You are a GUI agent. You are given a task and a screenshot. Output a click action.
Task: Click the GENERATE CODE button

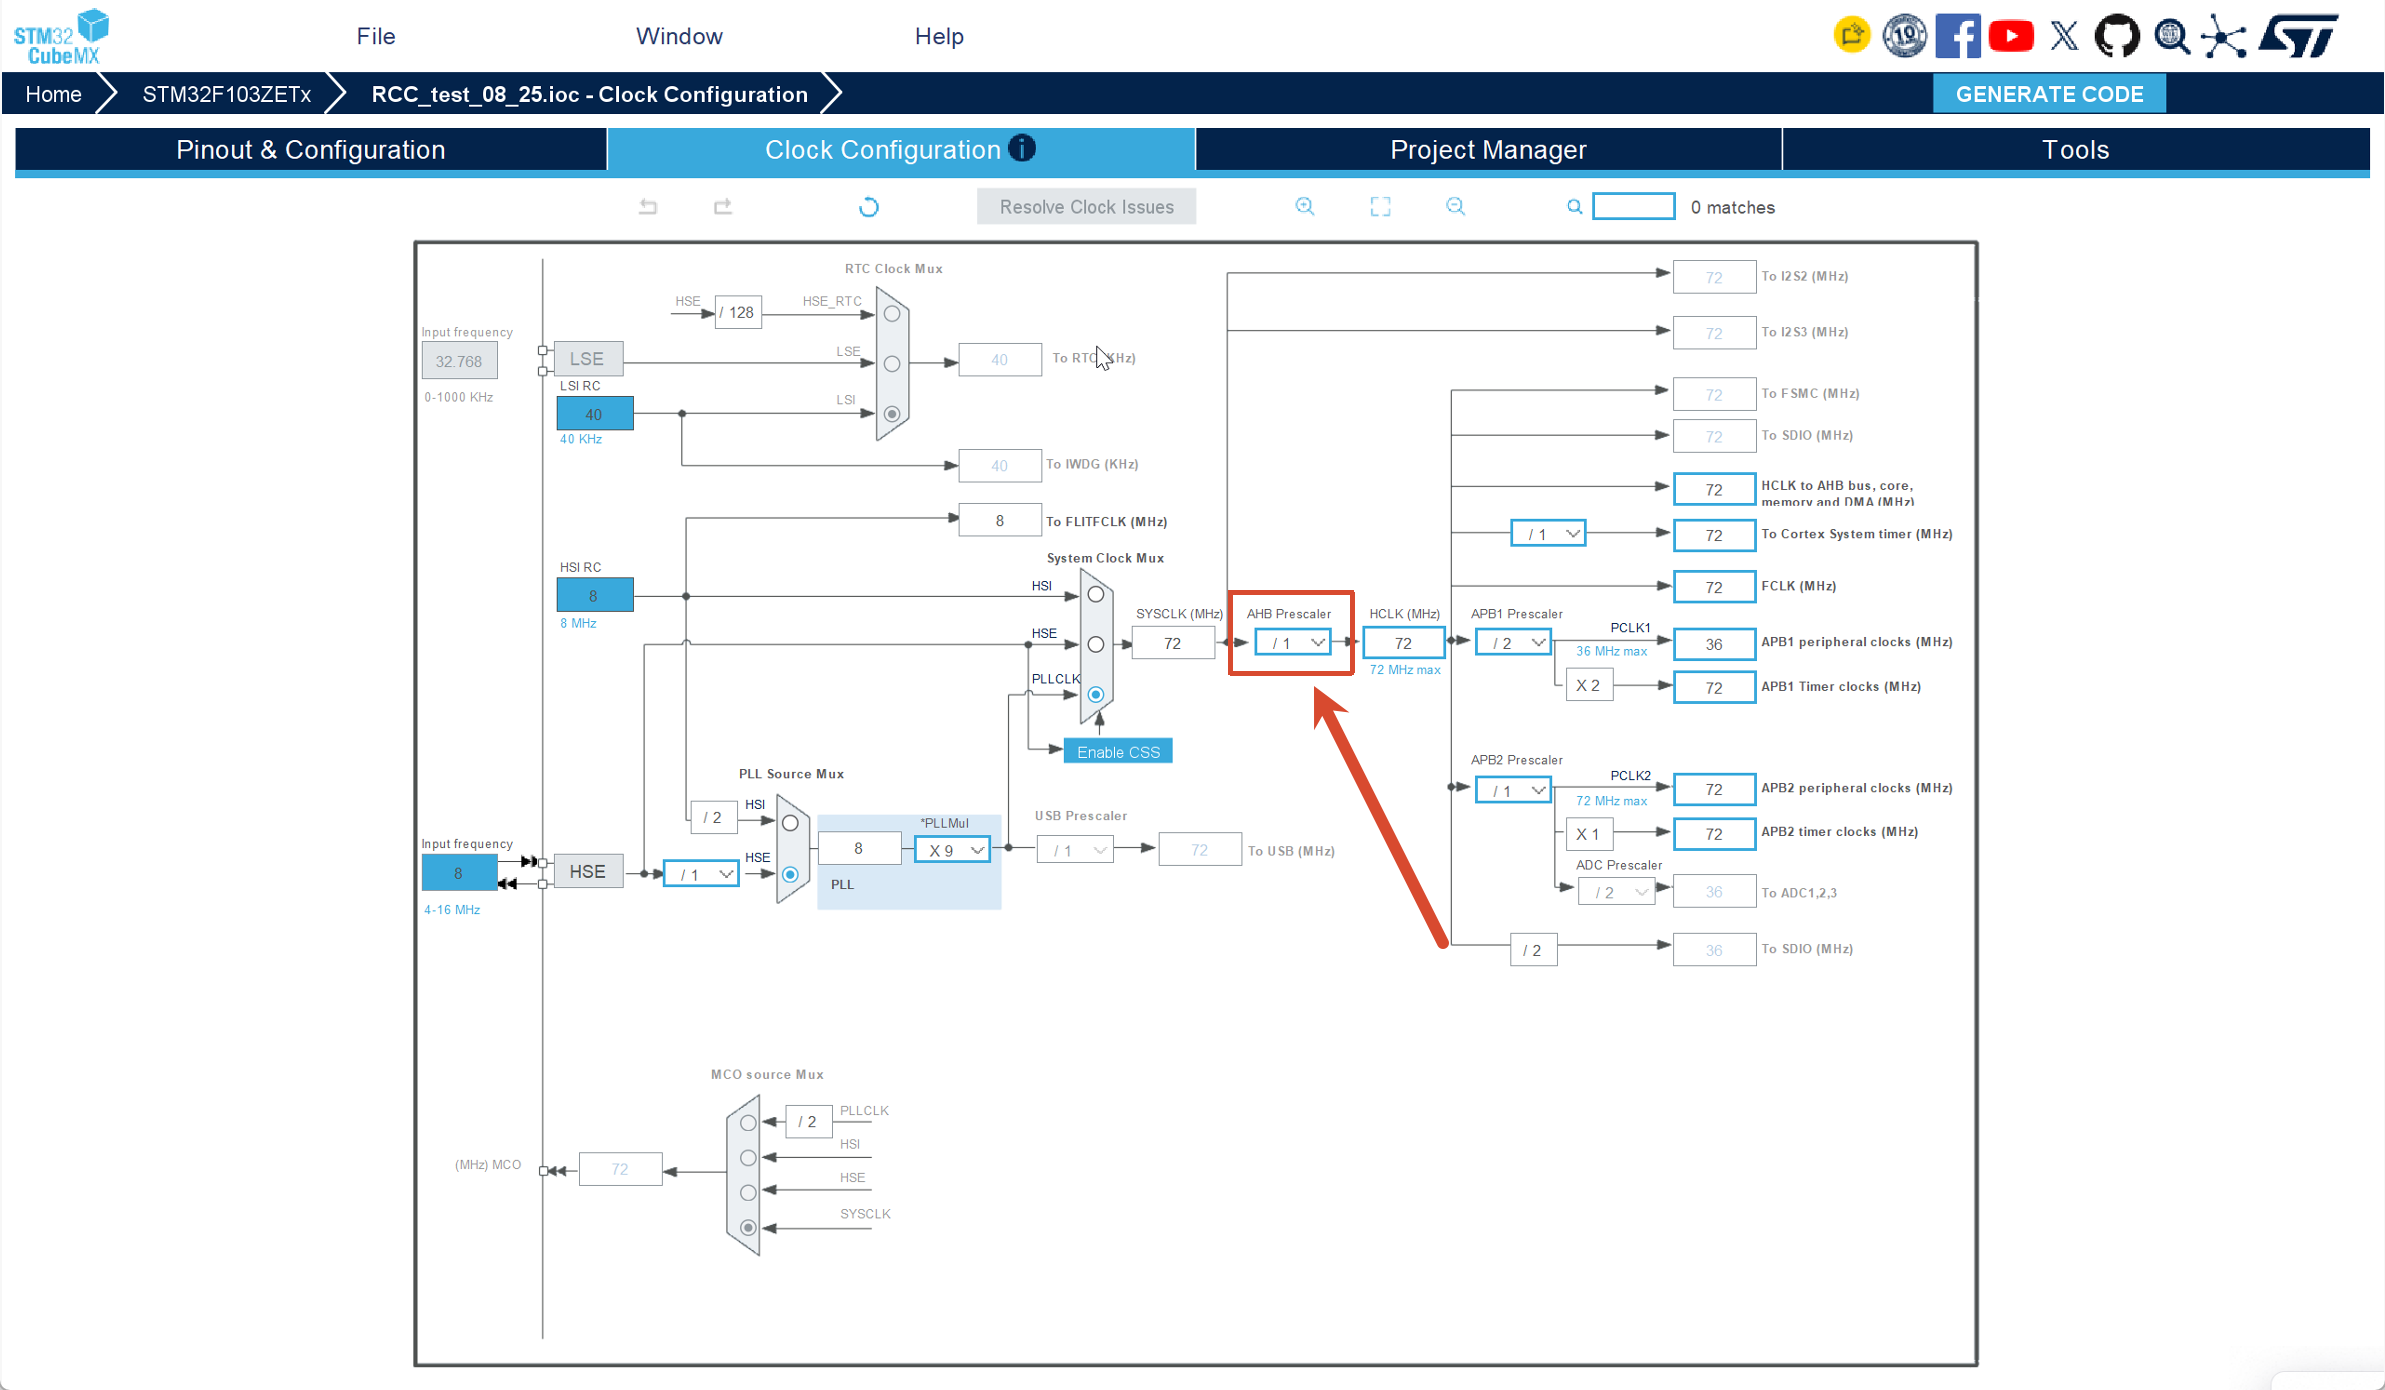[2049, 94]
